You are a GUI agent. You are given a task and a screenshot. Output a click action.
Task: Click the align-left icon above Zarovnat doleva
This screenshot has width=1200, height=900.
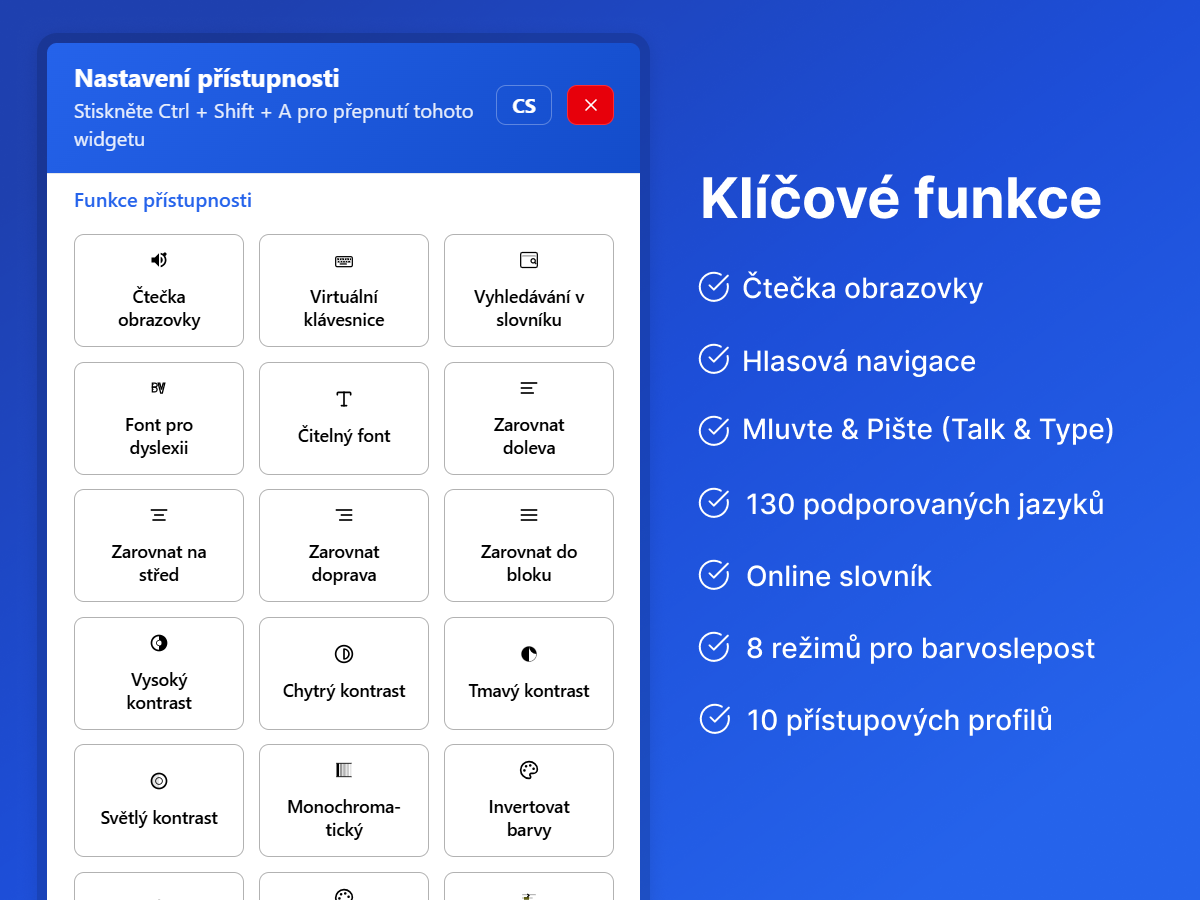tap(529, 387)
